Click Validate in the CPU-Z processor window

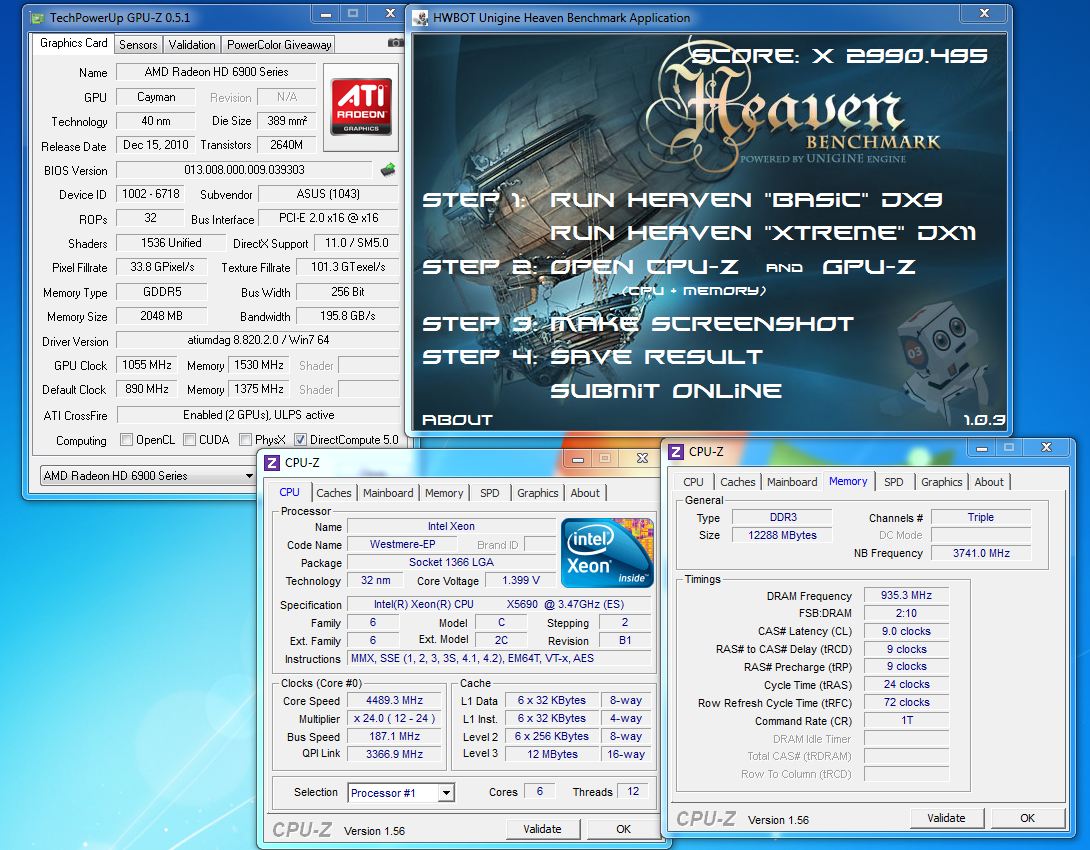click(542, 828)
